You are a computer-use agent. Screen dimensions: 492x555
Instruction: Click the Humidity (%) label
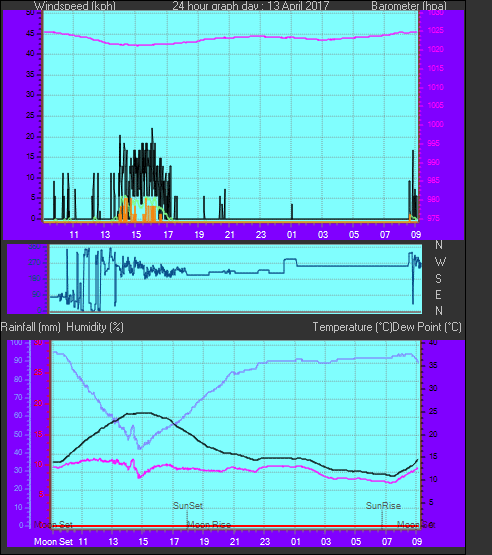point(95,327)
